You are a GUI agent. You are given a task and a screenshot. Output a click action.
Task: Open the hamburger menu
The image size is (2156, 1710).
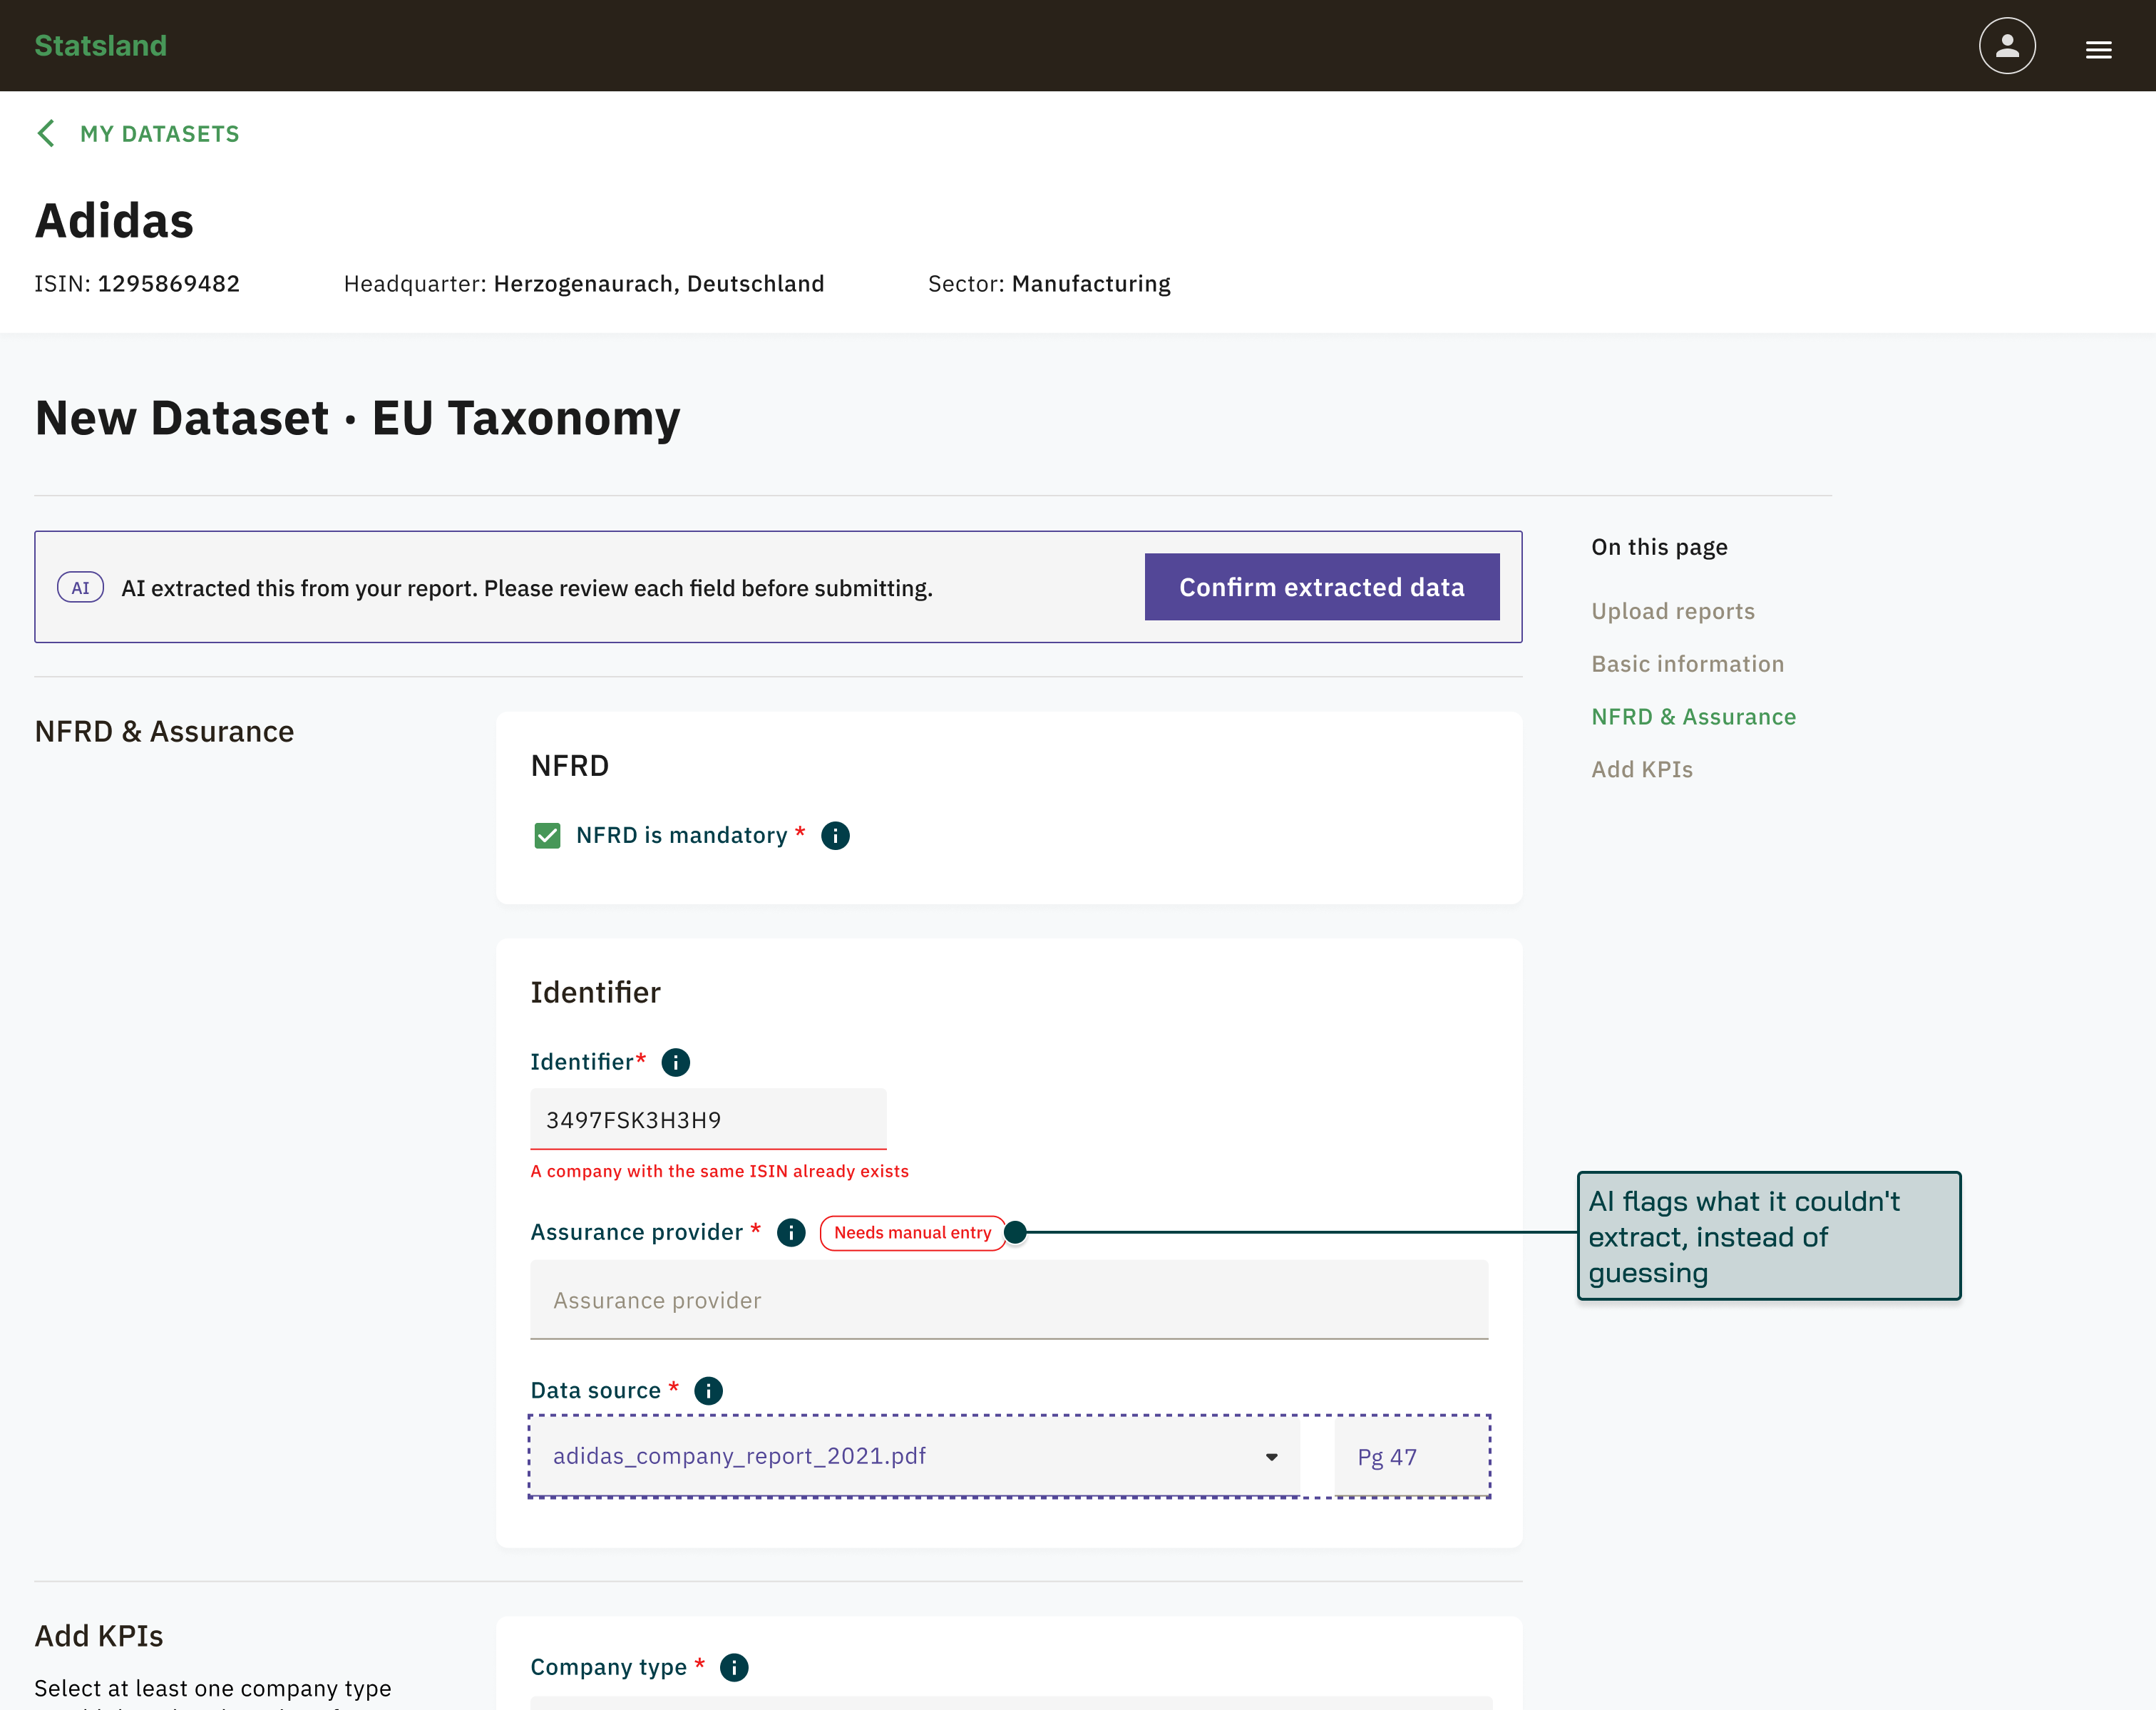(x=2098, y=49)
